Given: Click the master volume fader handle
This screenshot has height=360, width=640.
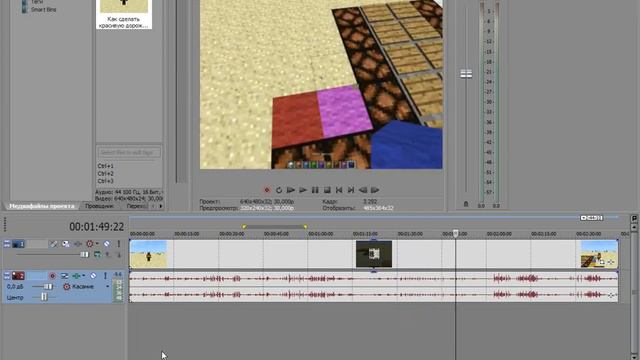Looking at the screenshot, I should [466, 74].
